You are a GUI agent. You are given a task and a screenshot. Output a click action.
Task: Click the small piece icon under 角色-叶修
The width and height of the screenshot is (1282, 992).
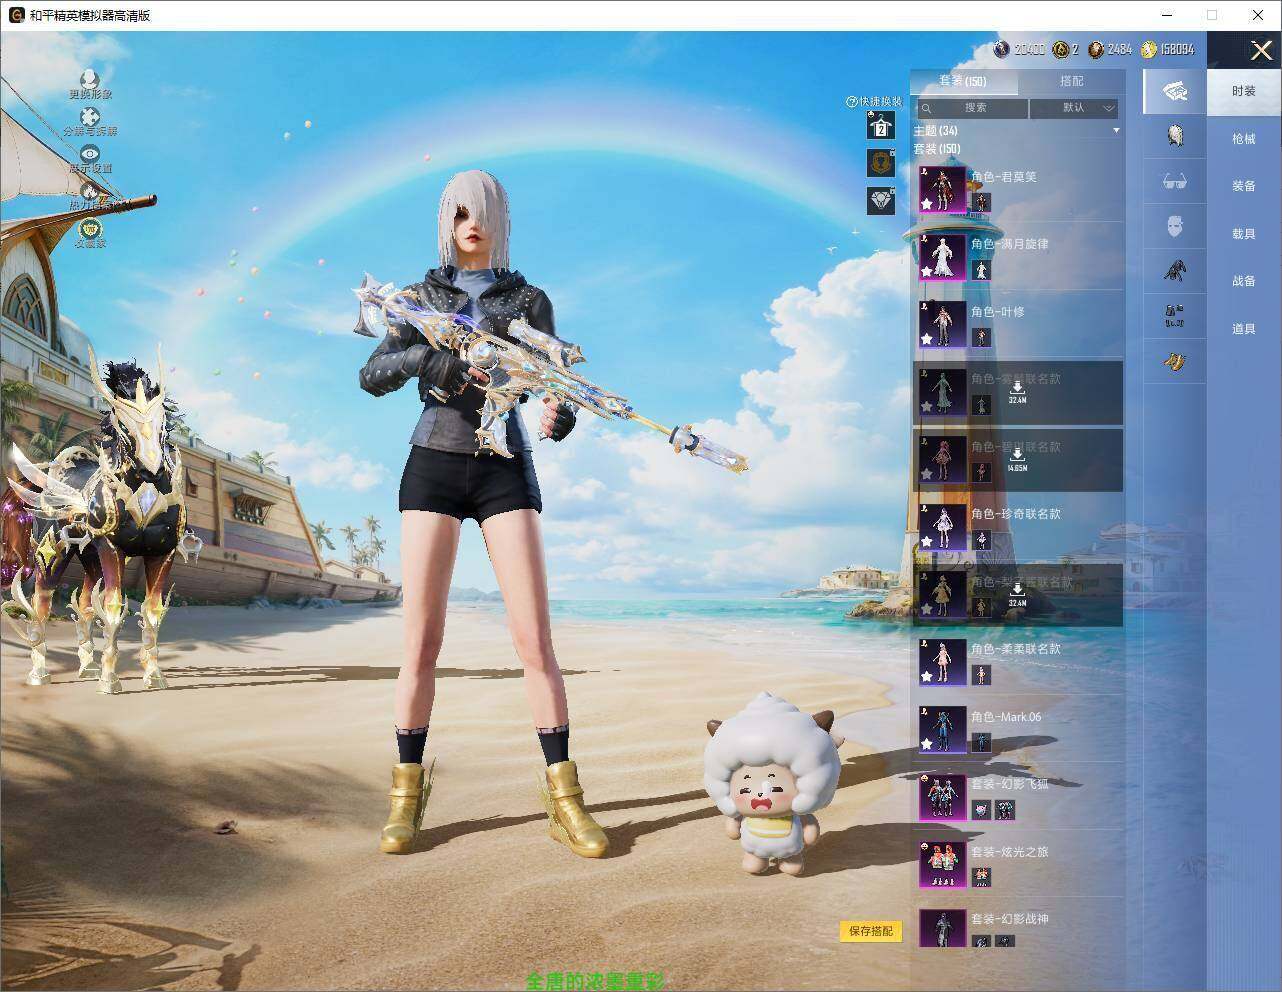[981, 337]
